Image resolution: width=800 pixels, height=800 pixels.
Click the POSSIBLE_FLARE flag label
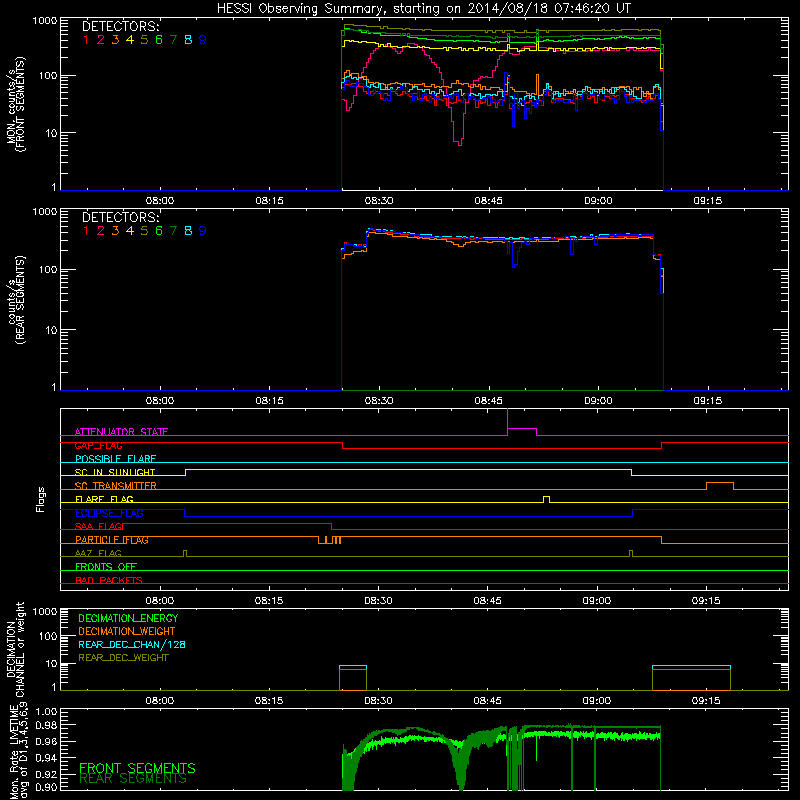click(115, 459)
